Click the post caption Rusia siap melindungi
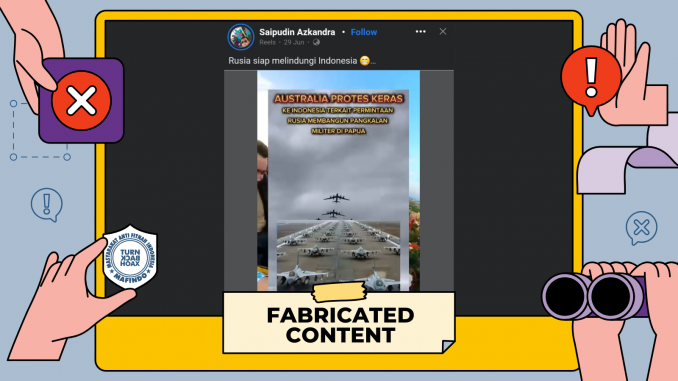 [293, 61]
